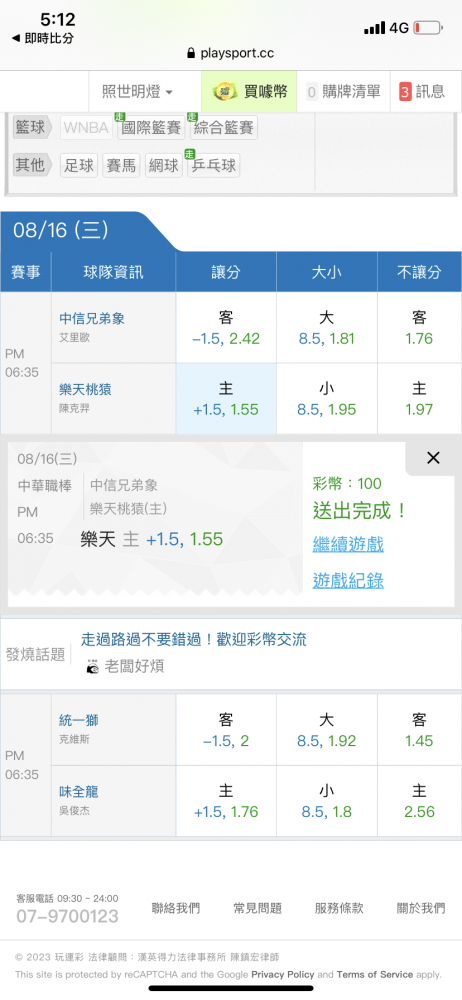Screen dimensions: 462x1000
Task: Pick 統一獅 大 8.5, 1.92 option
Action: click(327, 730)
